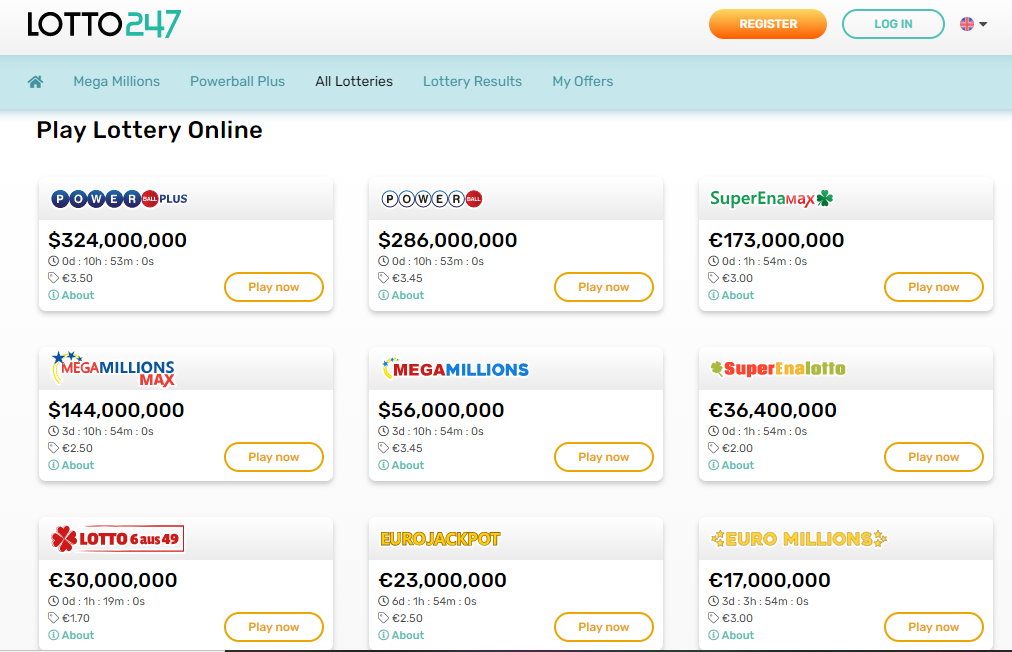
Task: Click clock icon on EuroJackpot countdown
Action: pos(383,601)
